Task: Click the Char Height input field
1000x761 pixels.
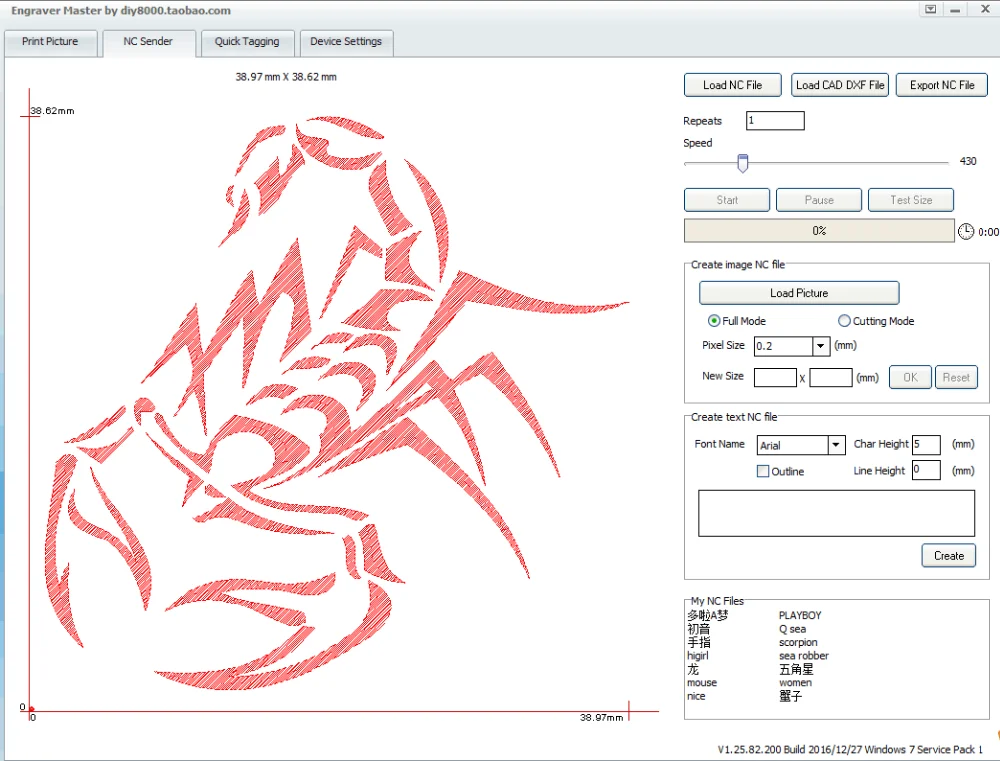Action: 926,444
